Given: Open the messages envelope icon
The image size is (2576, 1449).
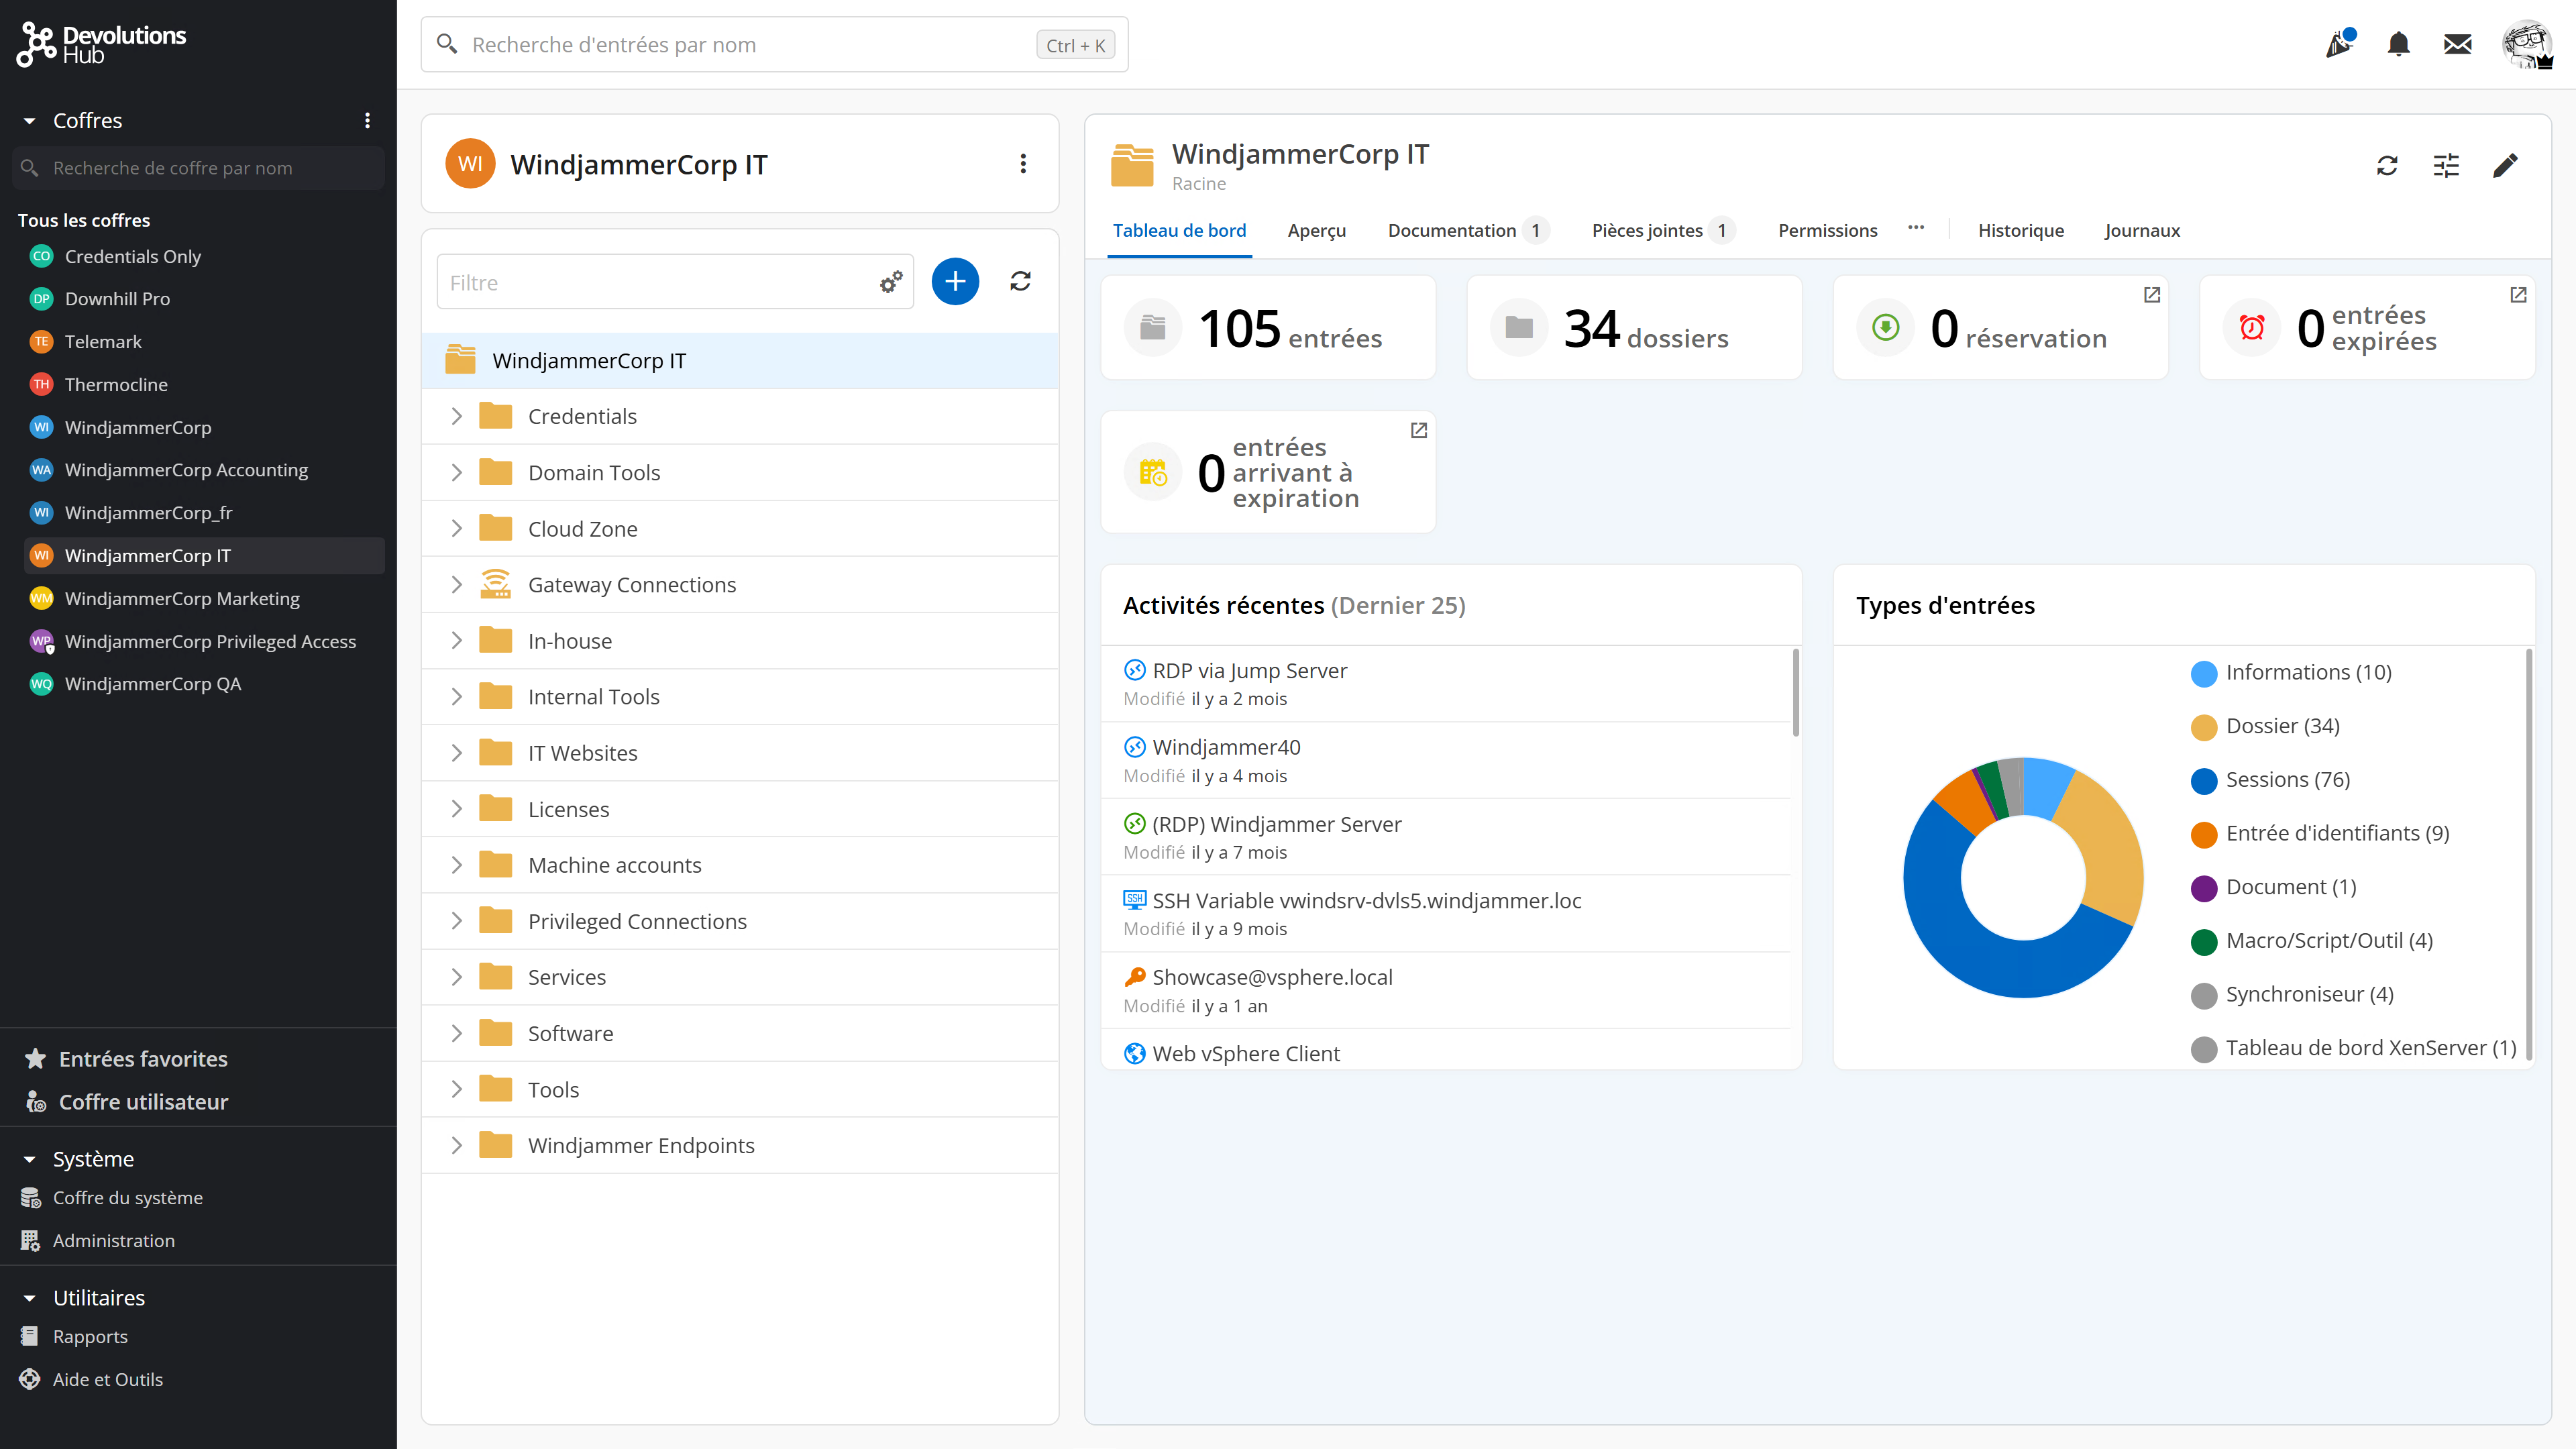Looking at the screenshot, I should point(2457,44).
